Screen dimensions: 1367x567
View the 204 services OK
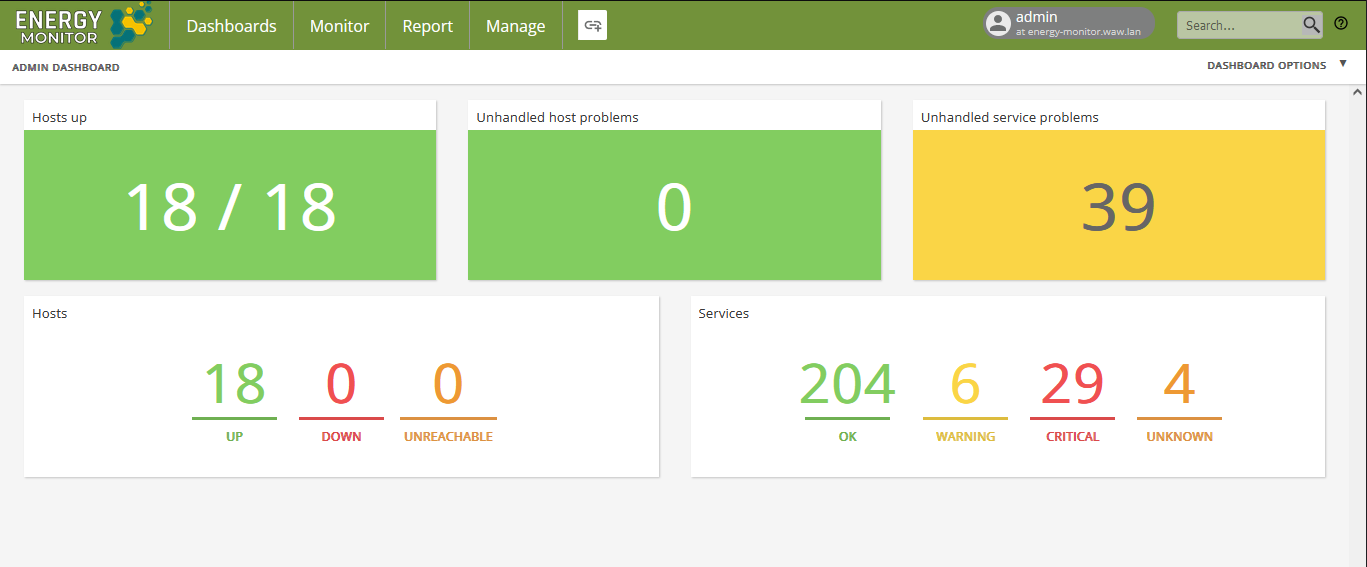pyautogui.click(x=847, y=400)
